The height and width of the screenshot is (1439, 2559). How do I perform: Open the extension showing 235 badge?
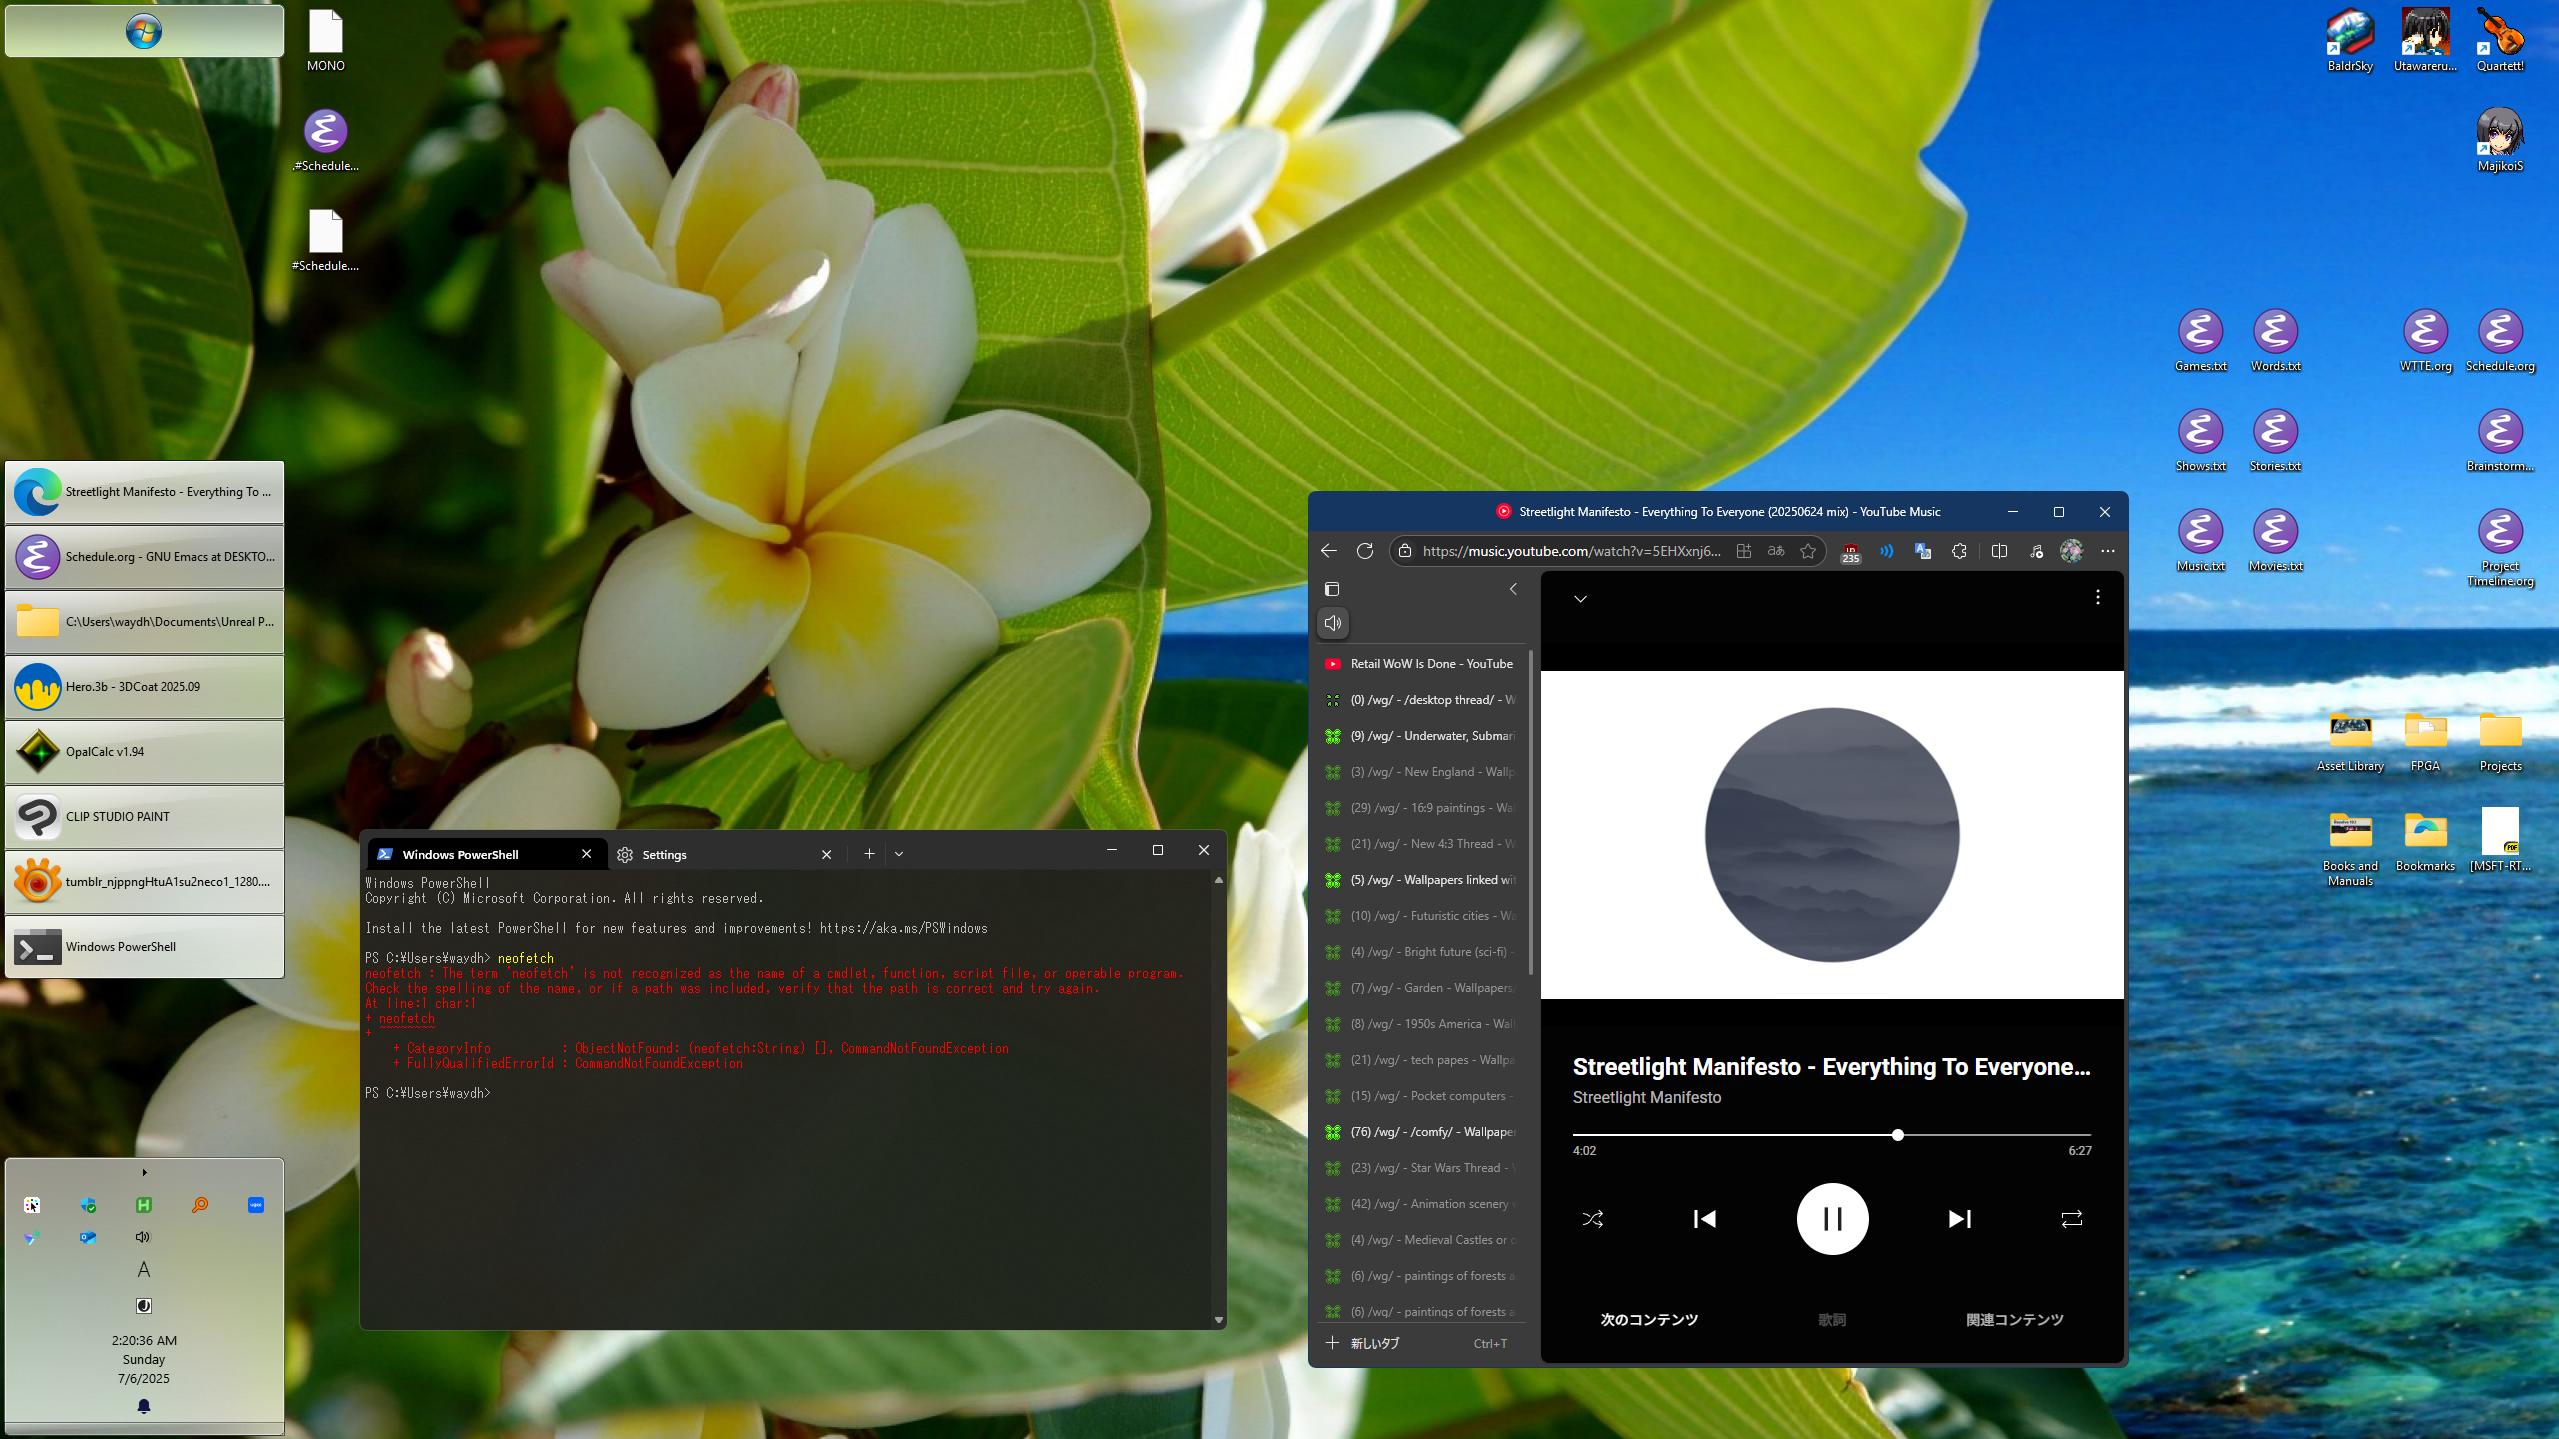pos(1850,552)
